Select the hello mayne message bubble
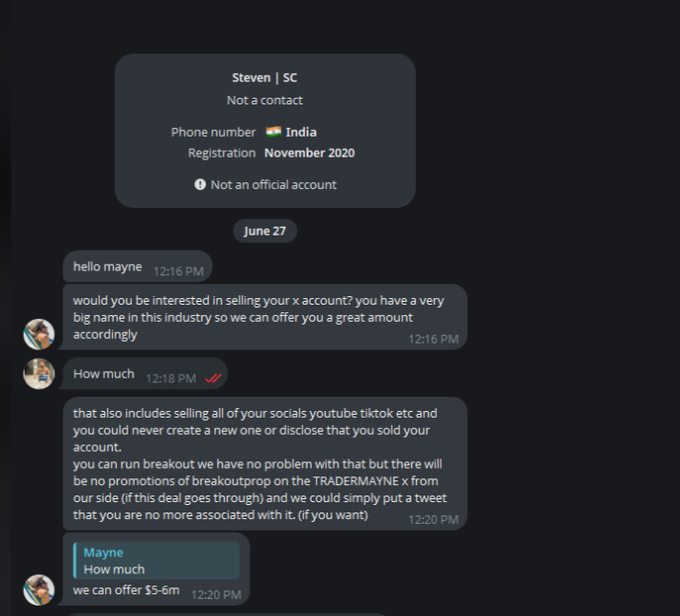680x616 pixels. click(108, 267)
